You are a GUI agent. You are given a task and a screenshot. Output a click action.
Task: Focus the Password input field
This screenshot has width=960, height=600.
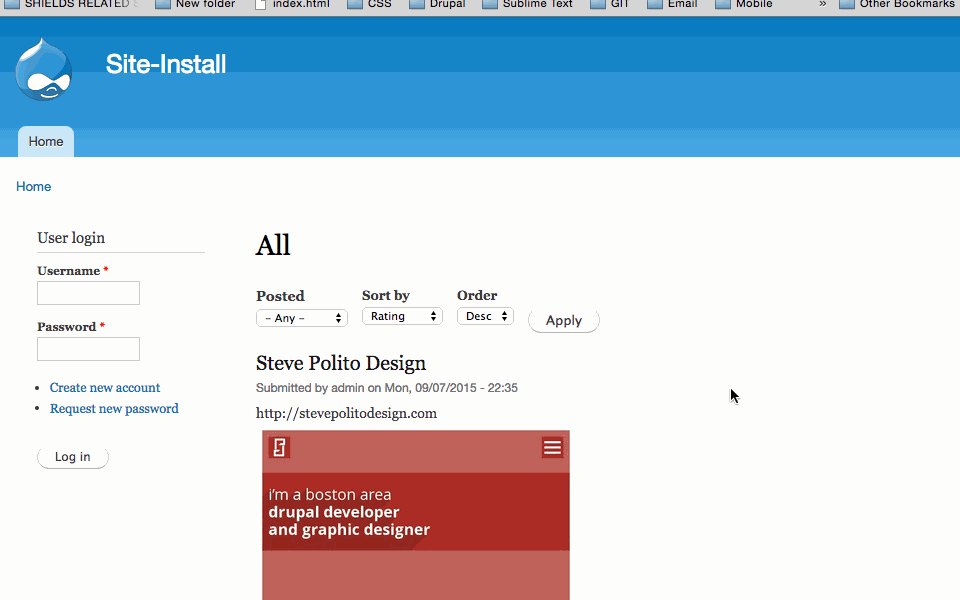(x=88, y=349)
